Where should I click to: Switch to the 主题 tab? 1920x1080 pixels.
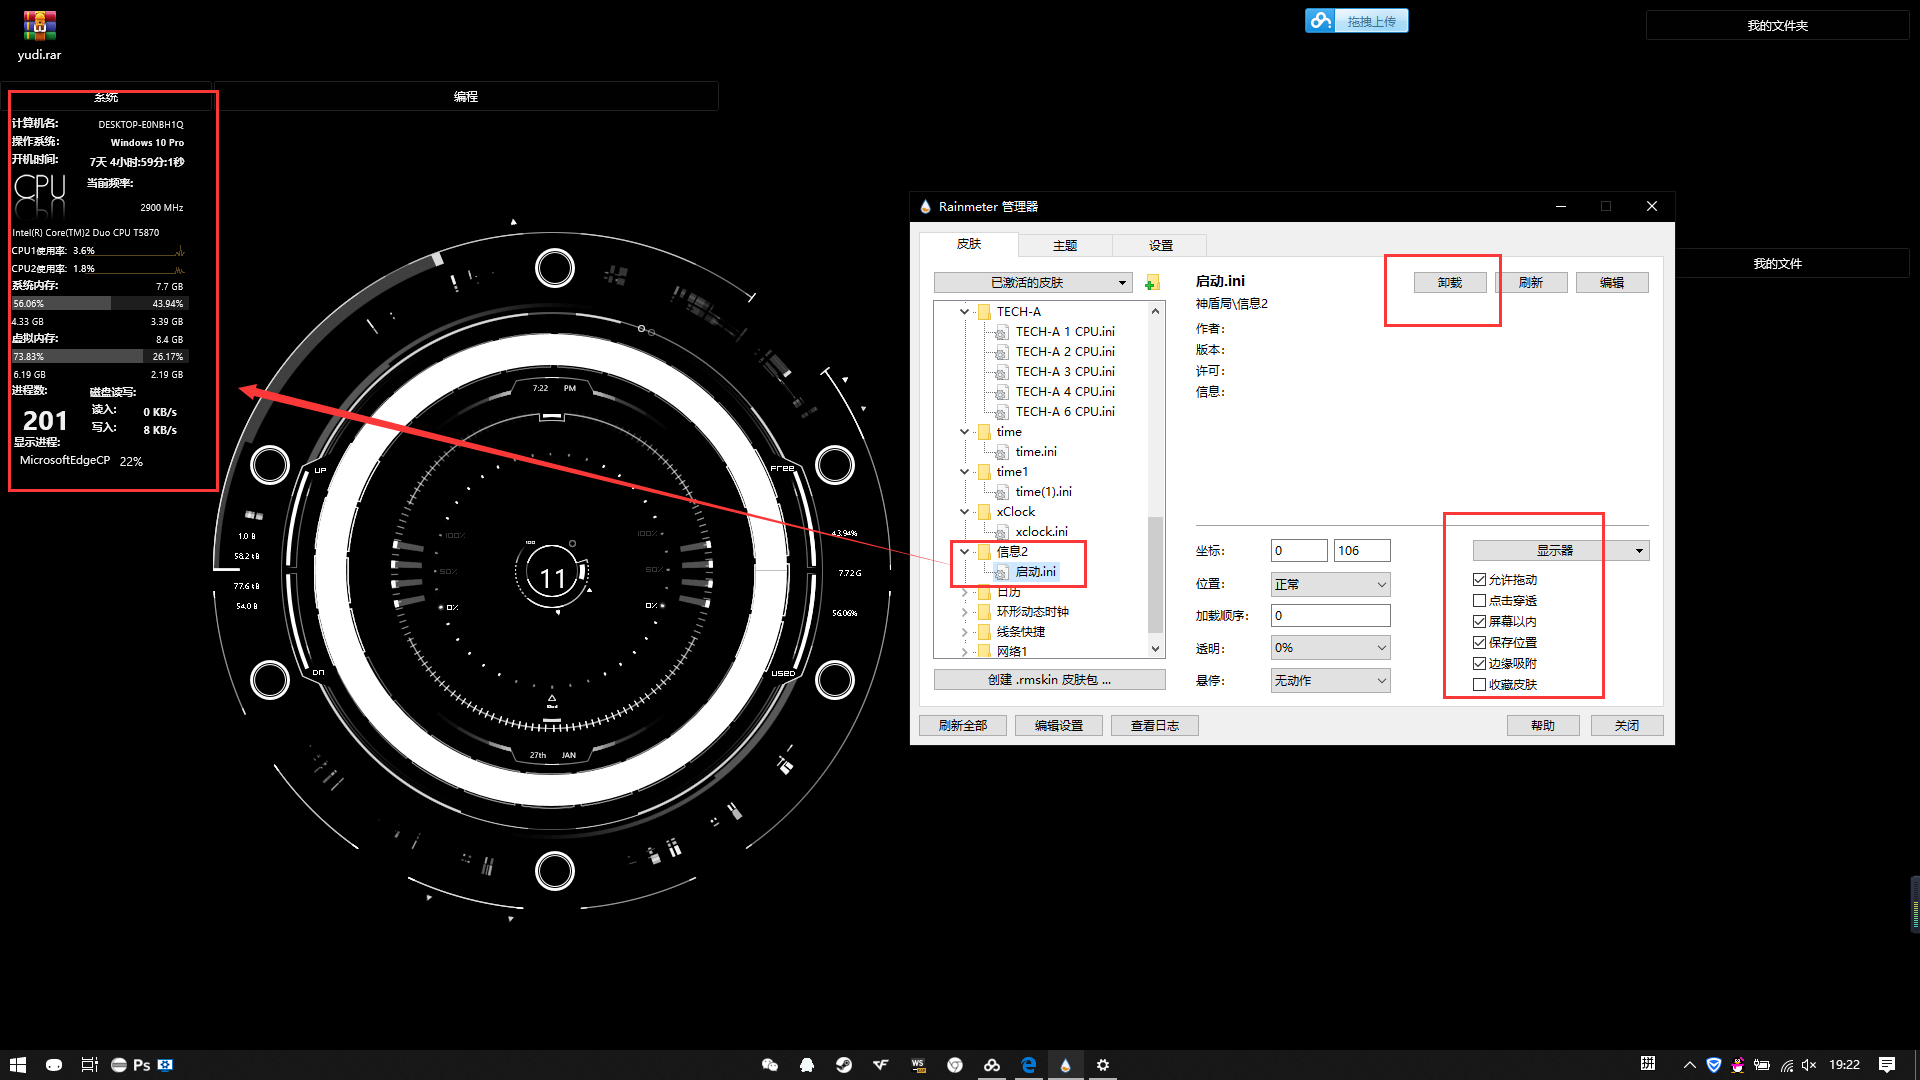click(x=1064, y=245)
